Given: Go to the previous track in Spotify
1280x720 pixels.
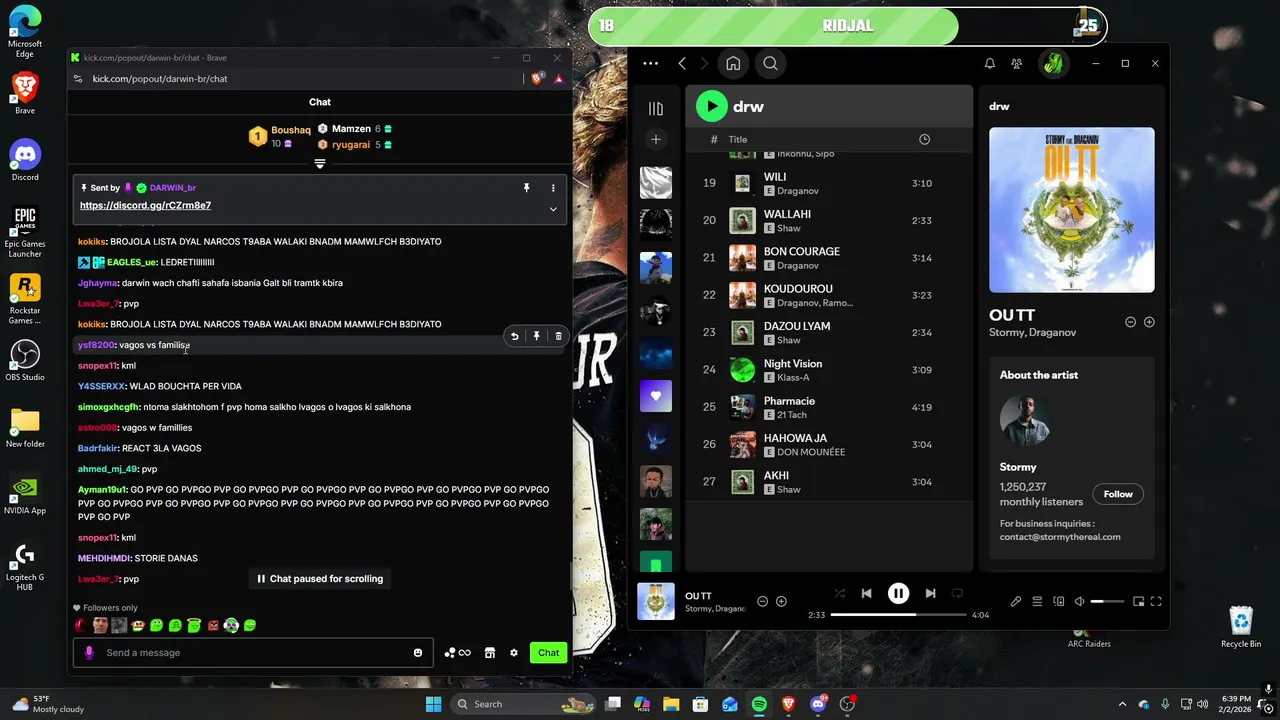Looking at the screenshot, I should (866, 593).
